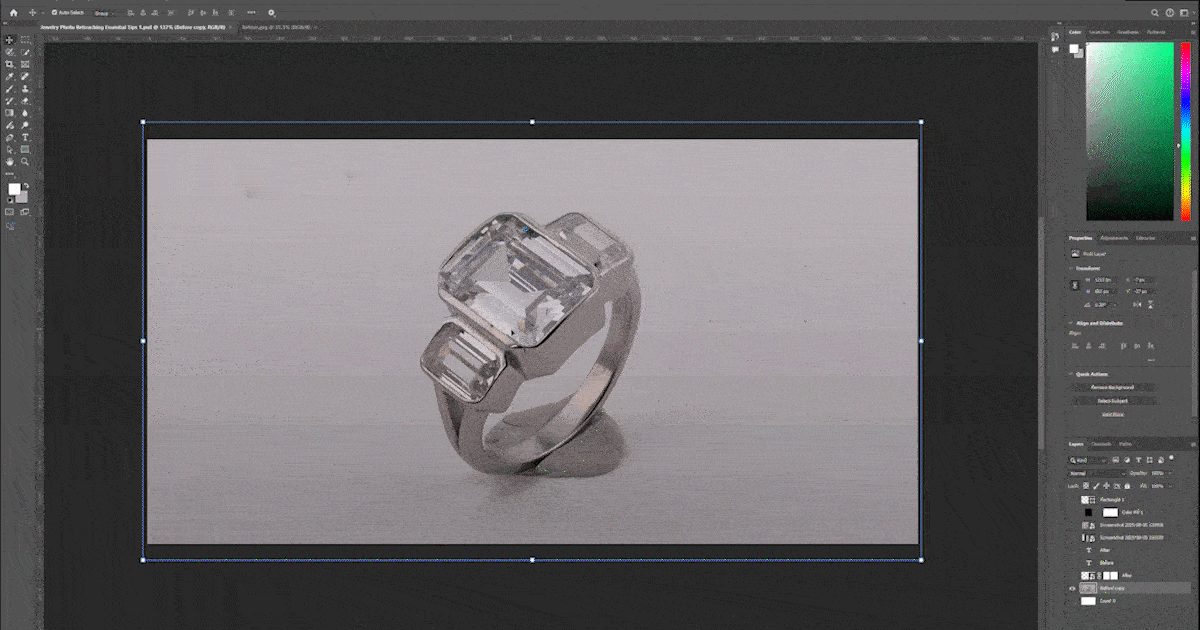
Task: Switch to the Adjustments tab
Action: coord(1114,238)
